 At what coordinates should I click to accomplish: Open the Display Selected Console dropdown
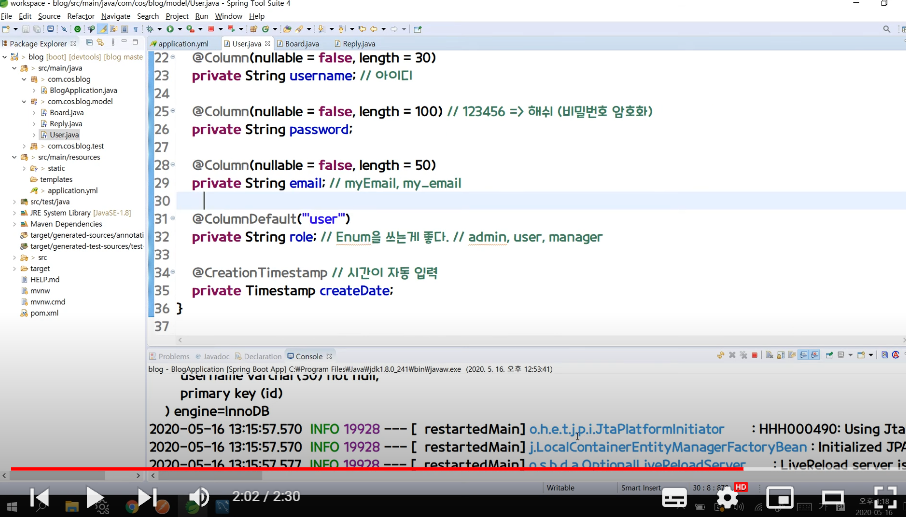click(x=851, y=355)
